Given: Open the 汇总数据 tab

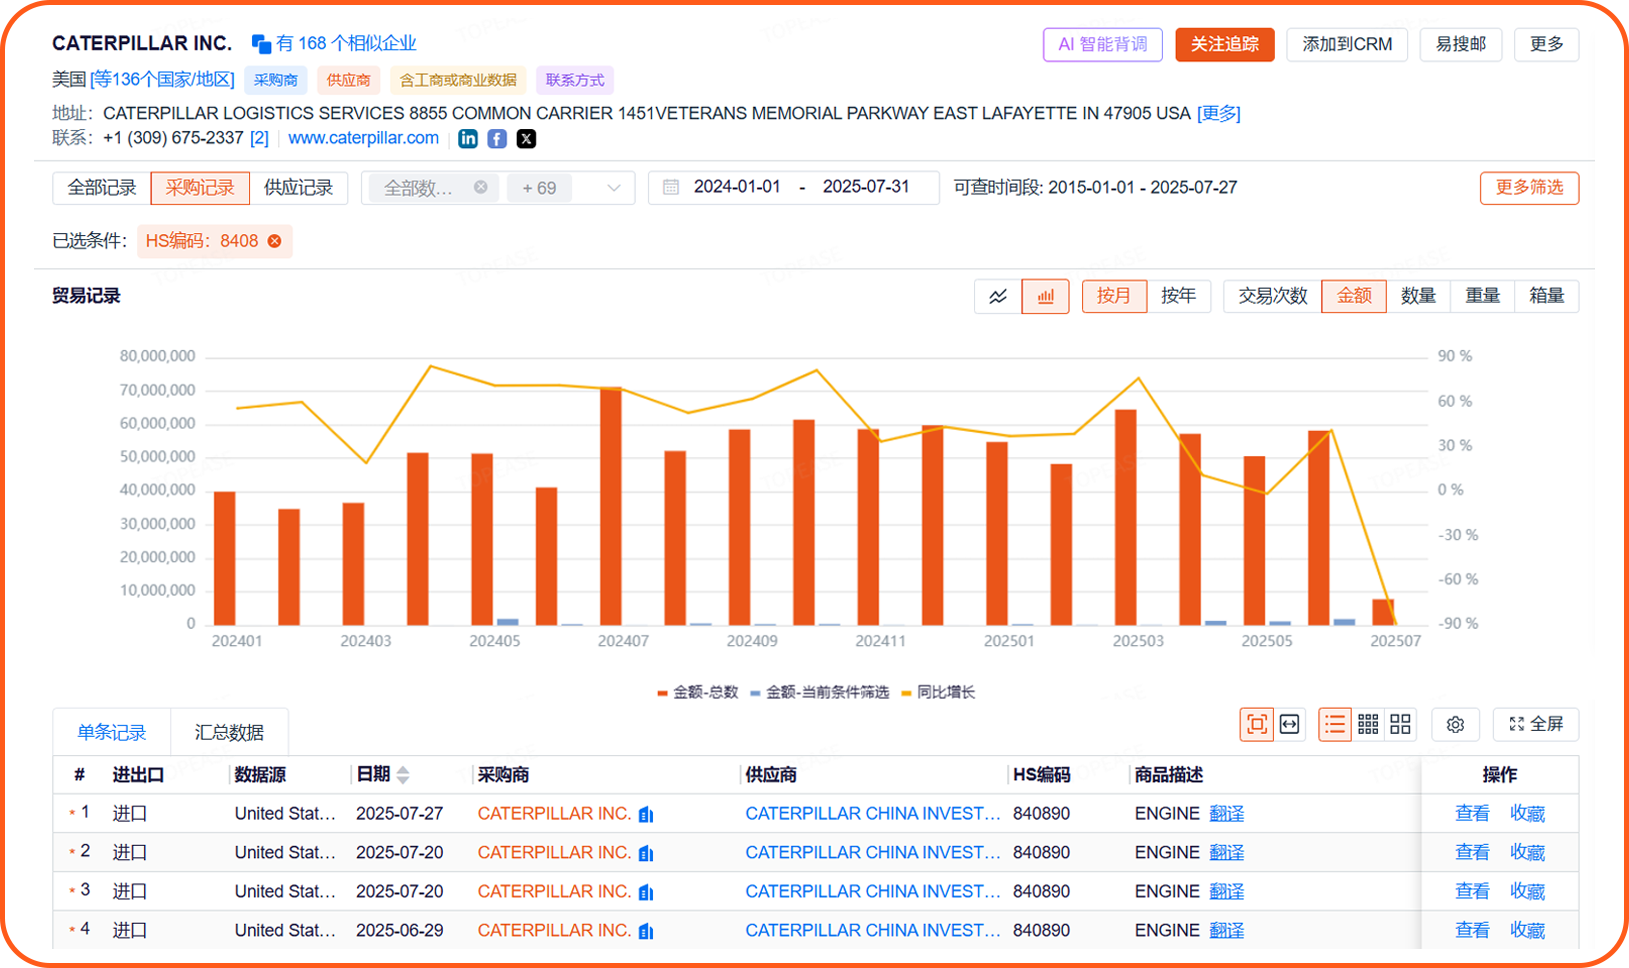Looking at the screenshot, I should (x=229, y=731).
